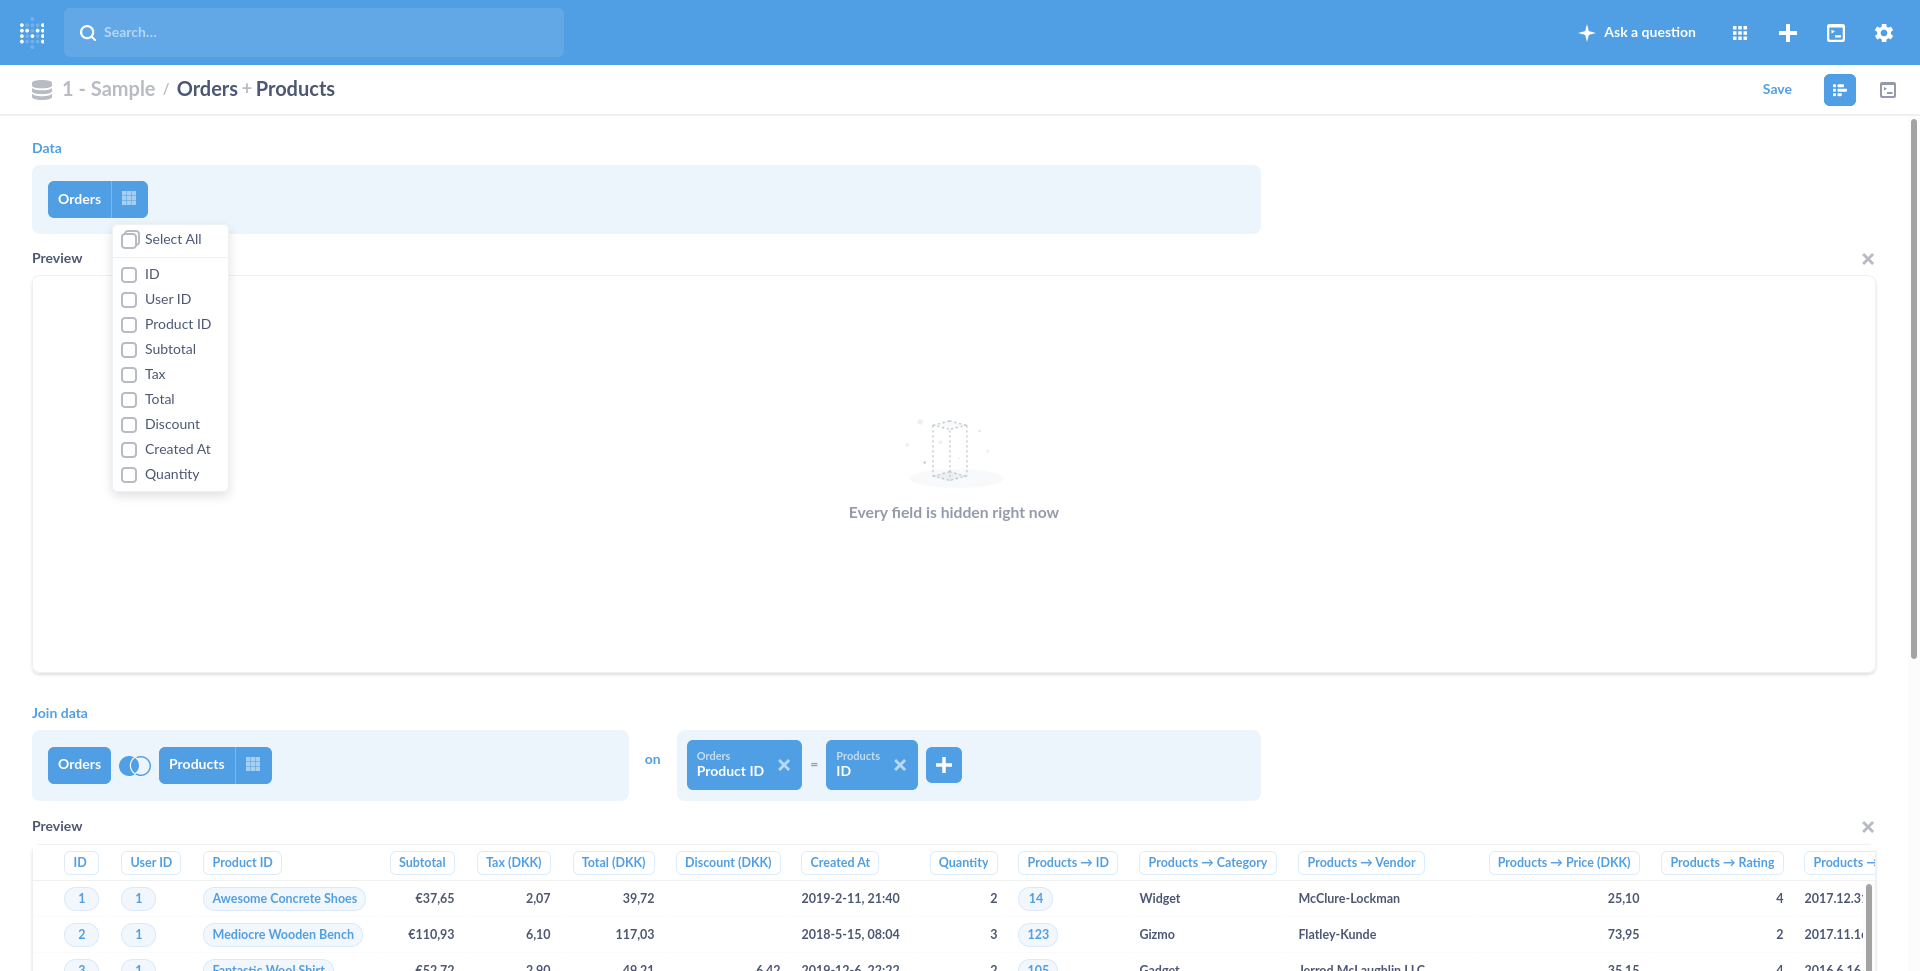Image resolution: width=1920 pixels, height=971 pixels.
Task: Check the Quantity field checkbox
Action: tap(128, 474)
